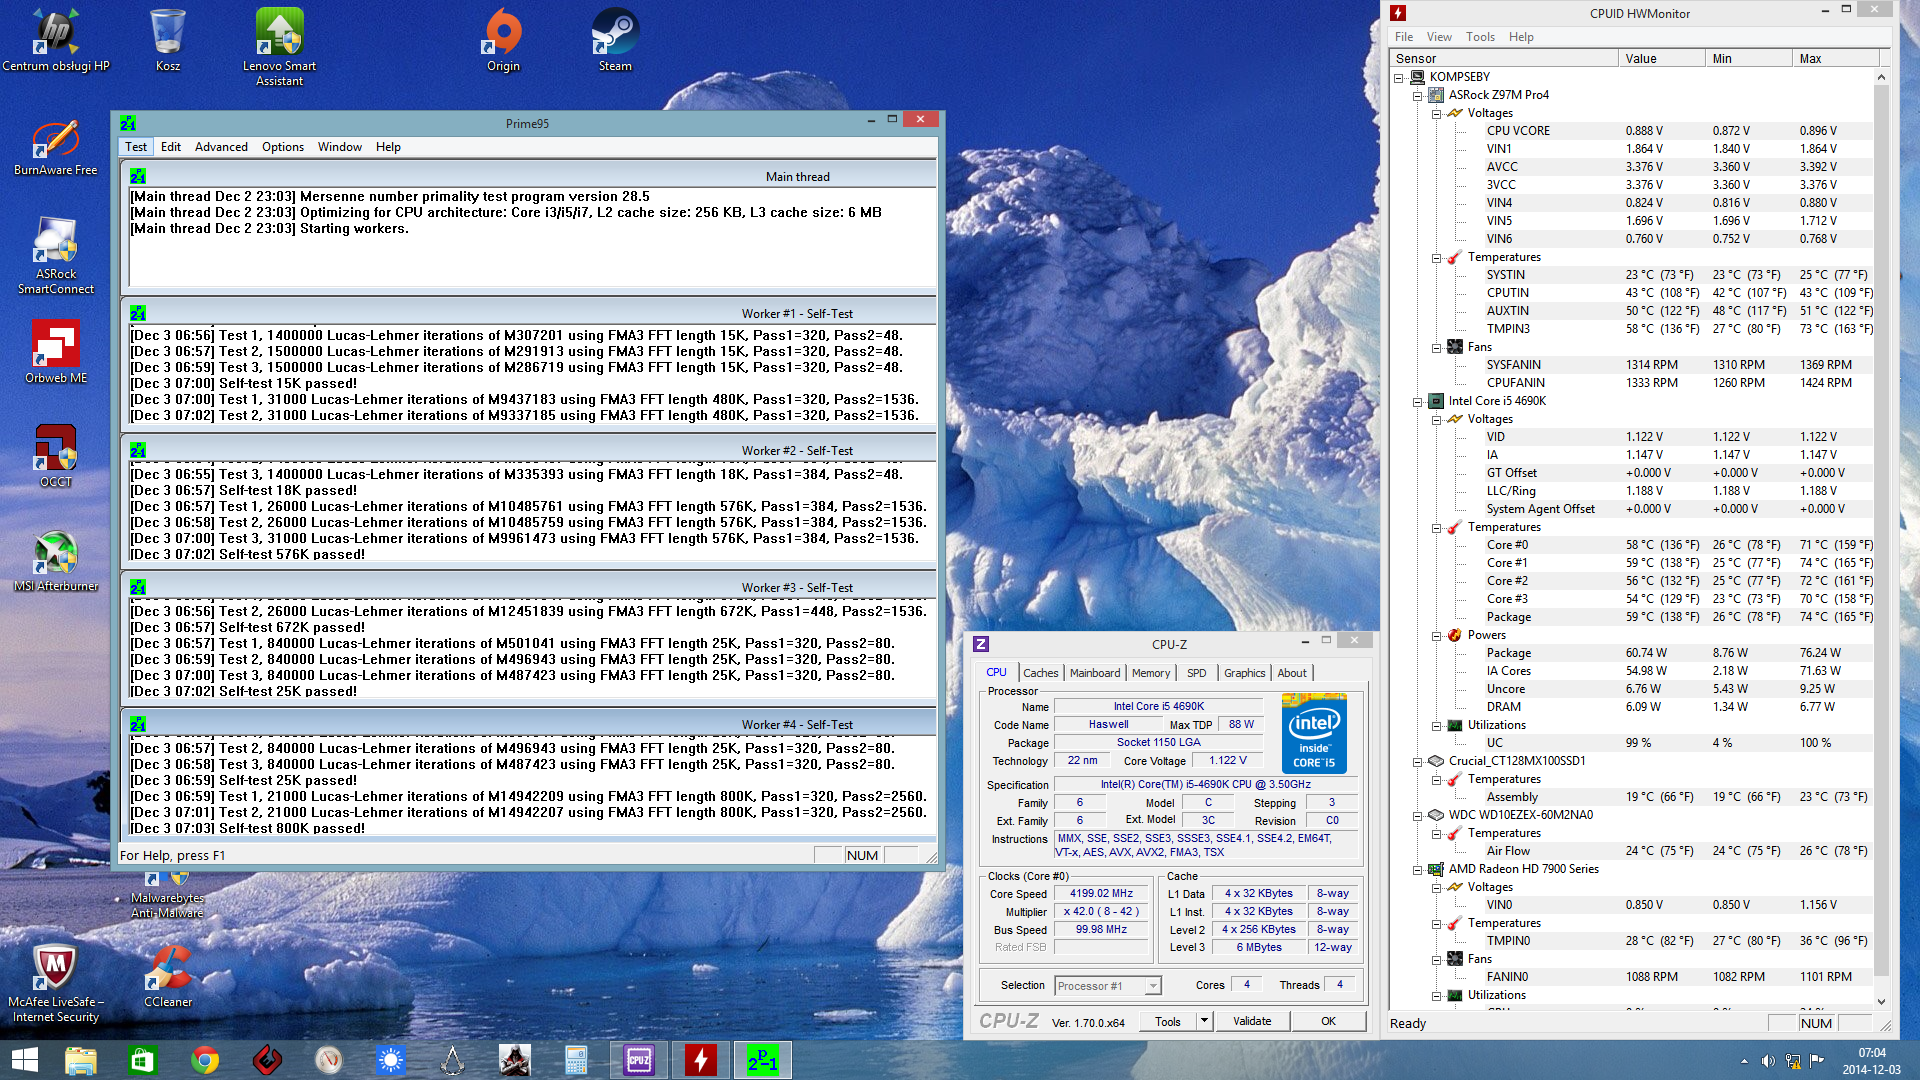Open the Options menu in Prime95
This screenshot has height=1080, width=1920.
[283, 147]
